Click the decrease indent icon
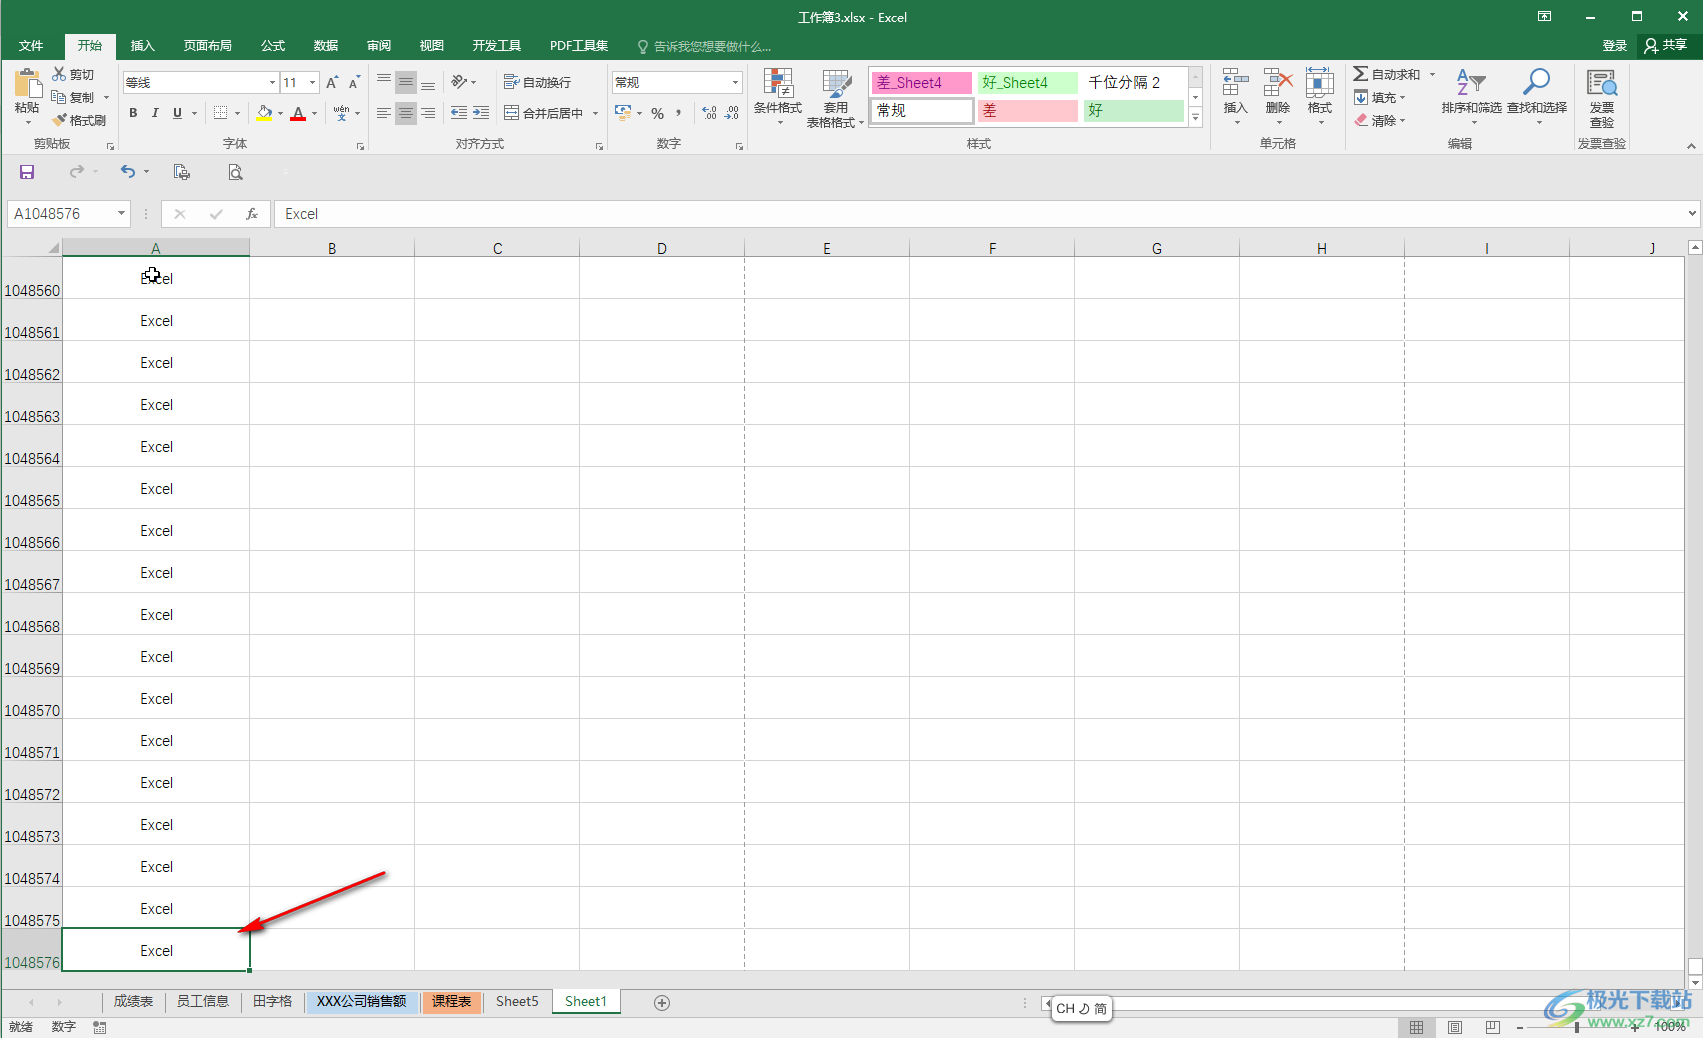The height and width of the screenshot is (1038, 1703). (x=459, y=113)
